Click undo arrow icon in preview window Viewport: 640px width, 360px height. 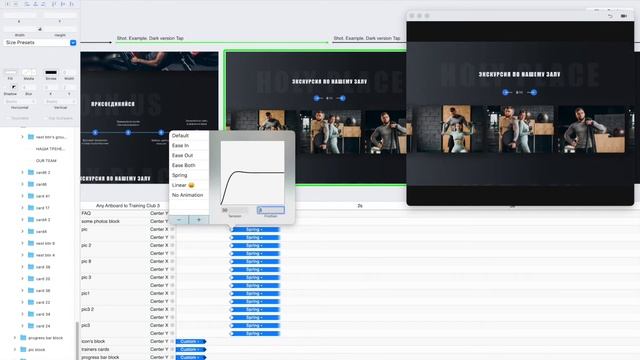(x=610, y=16)
